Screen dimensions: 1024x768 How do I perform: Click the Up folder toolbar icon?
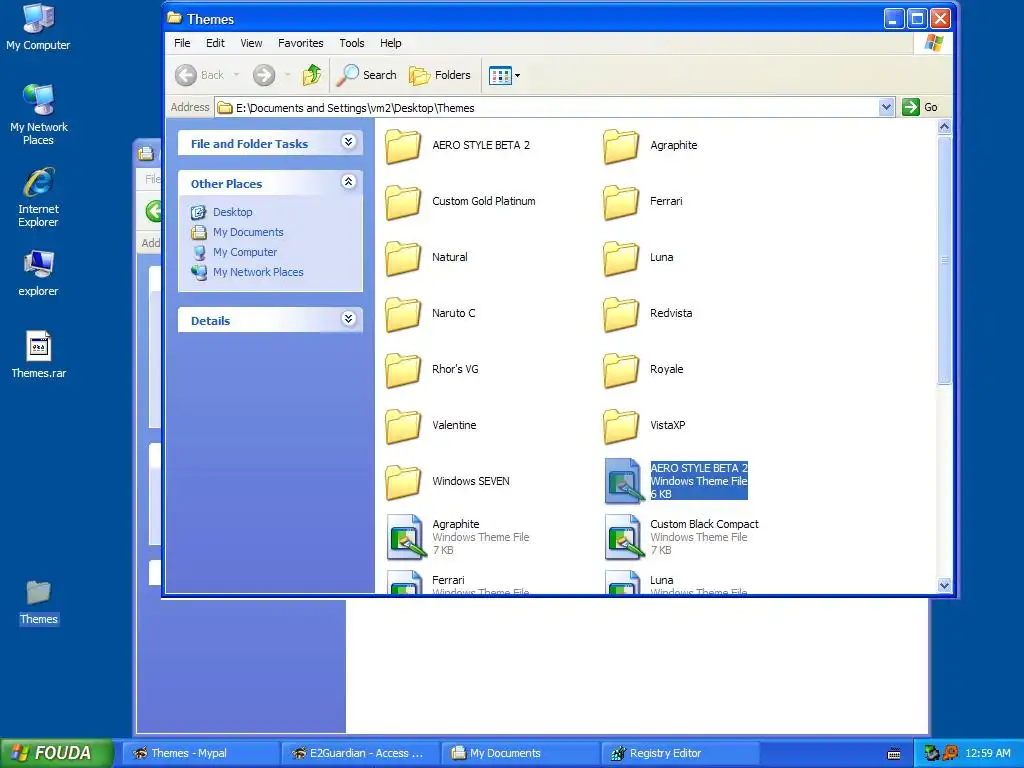click(x=312, y=75)
